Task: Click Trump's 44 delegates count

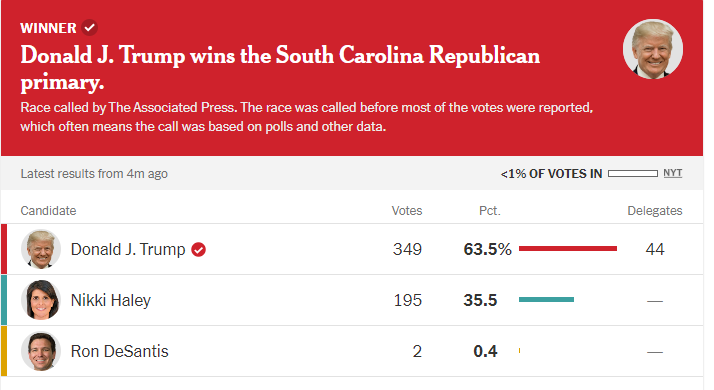Action: 655,249
